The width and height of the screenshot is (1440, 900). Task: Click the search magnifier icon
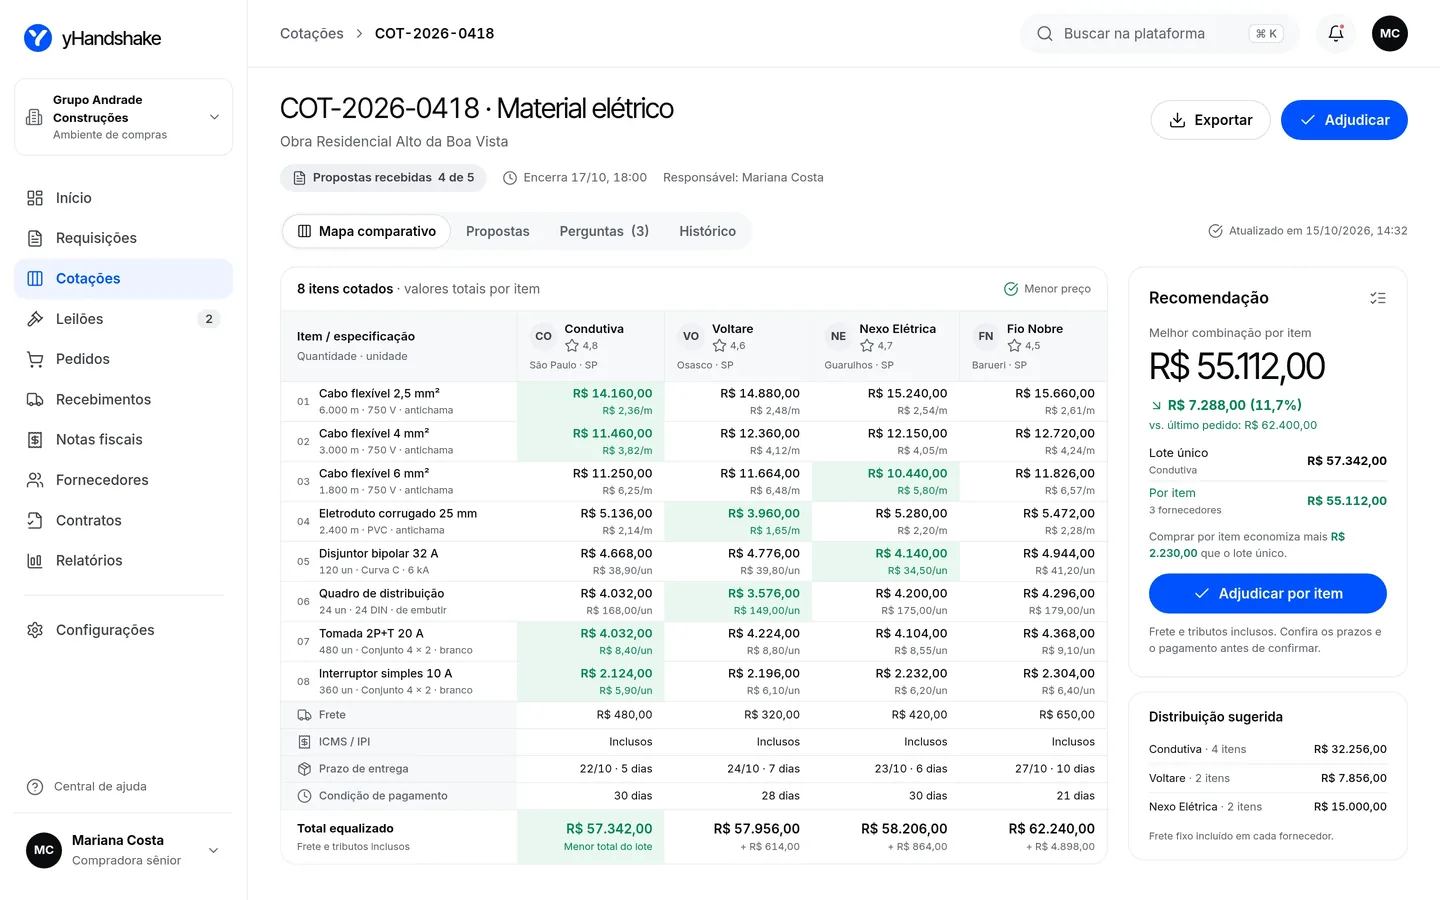(1045, 33)
